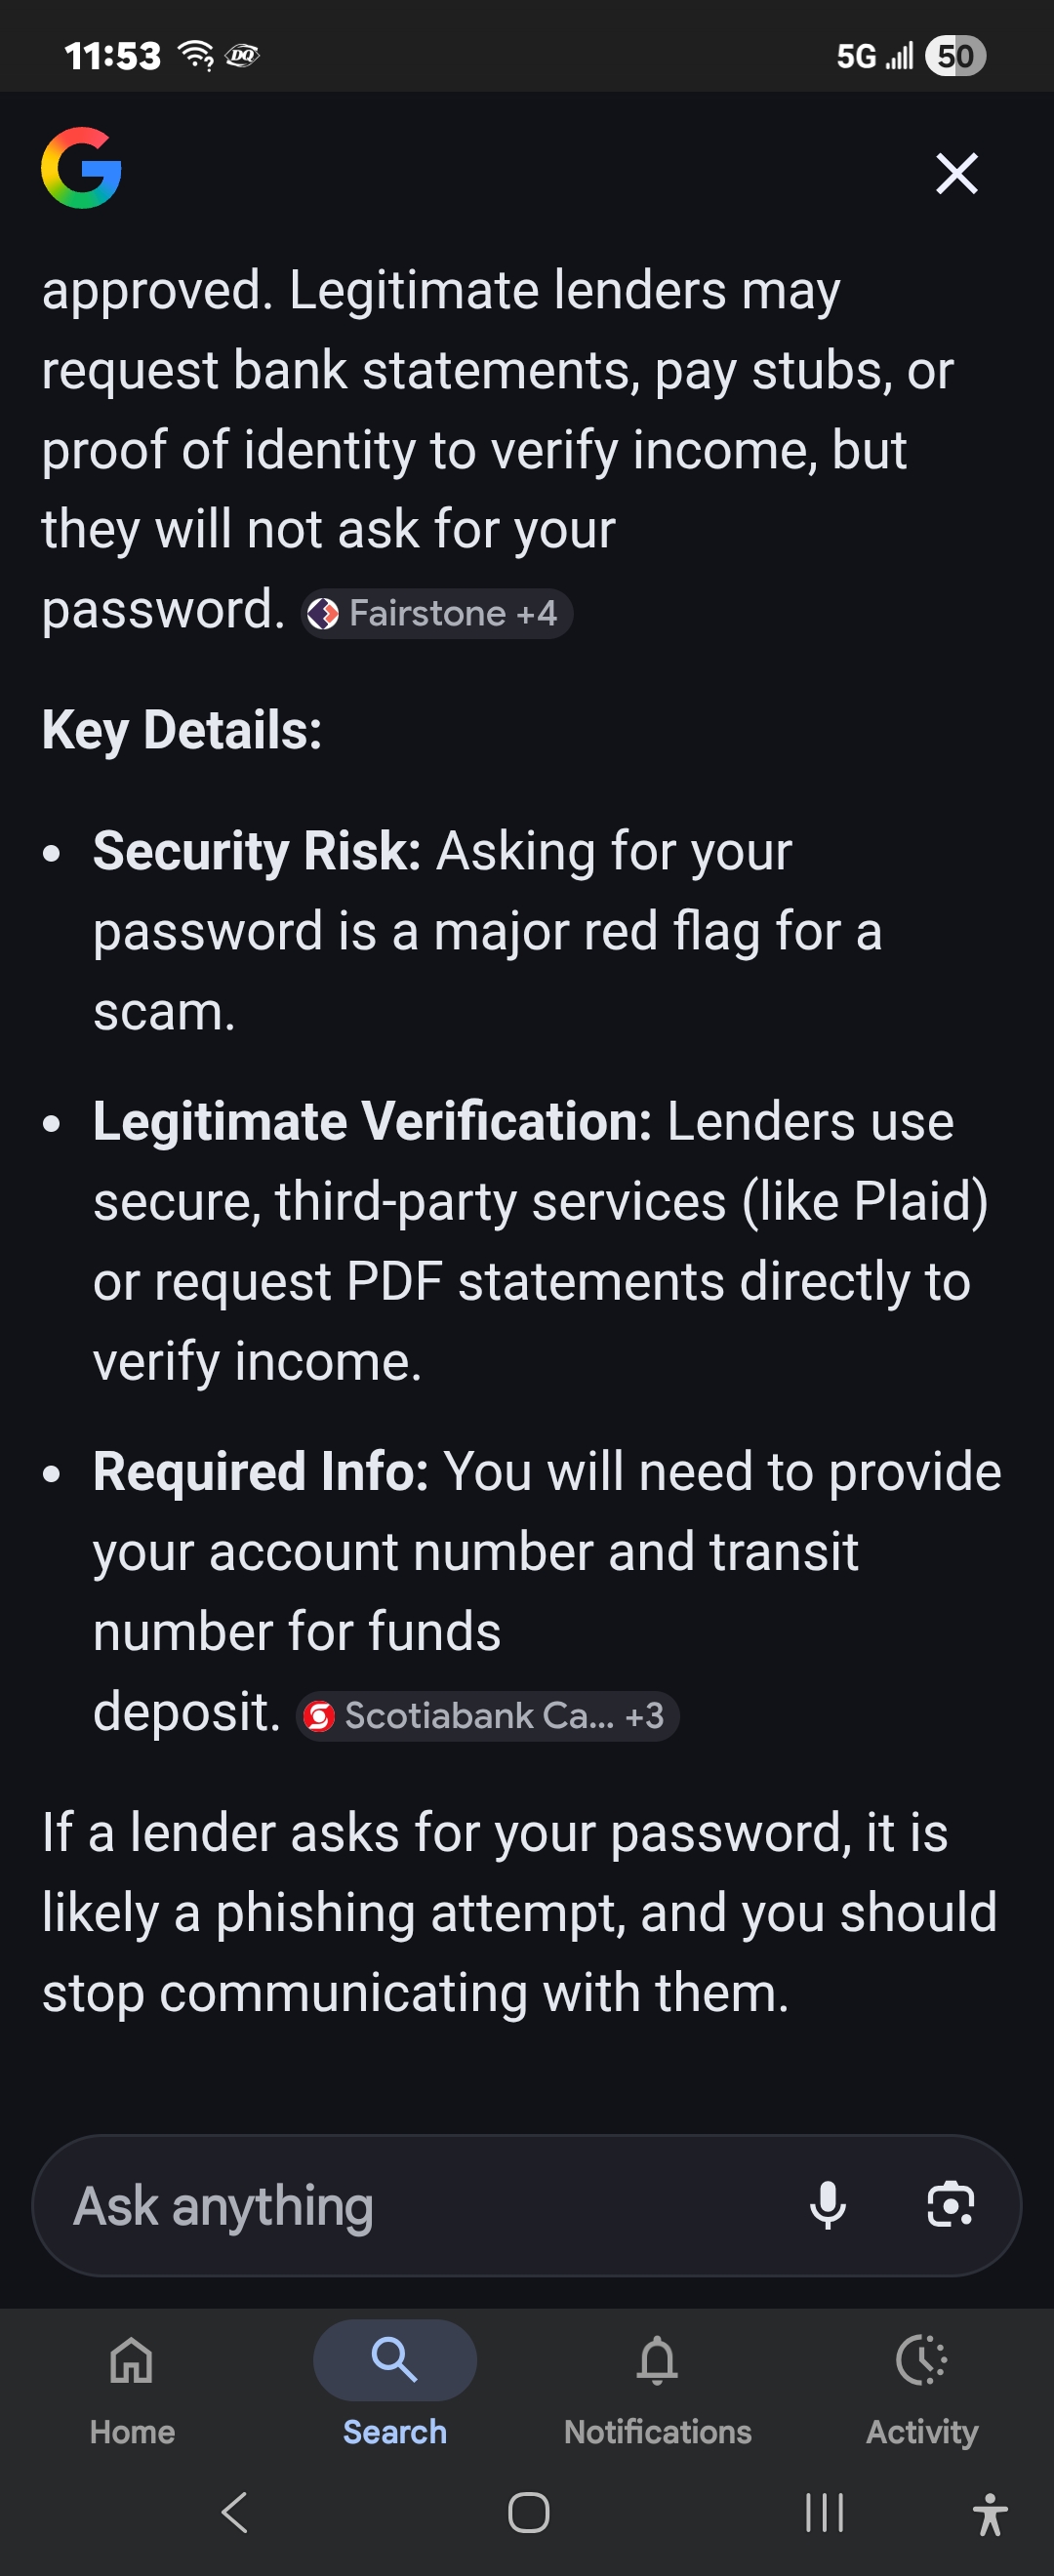Open the recent apps navigation button
The height and width of the screenshot is (2576, 1054).
click(824, 2511)
